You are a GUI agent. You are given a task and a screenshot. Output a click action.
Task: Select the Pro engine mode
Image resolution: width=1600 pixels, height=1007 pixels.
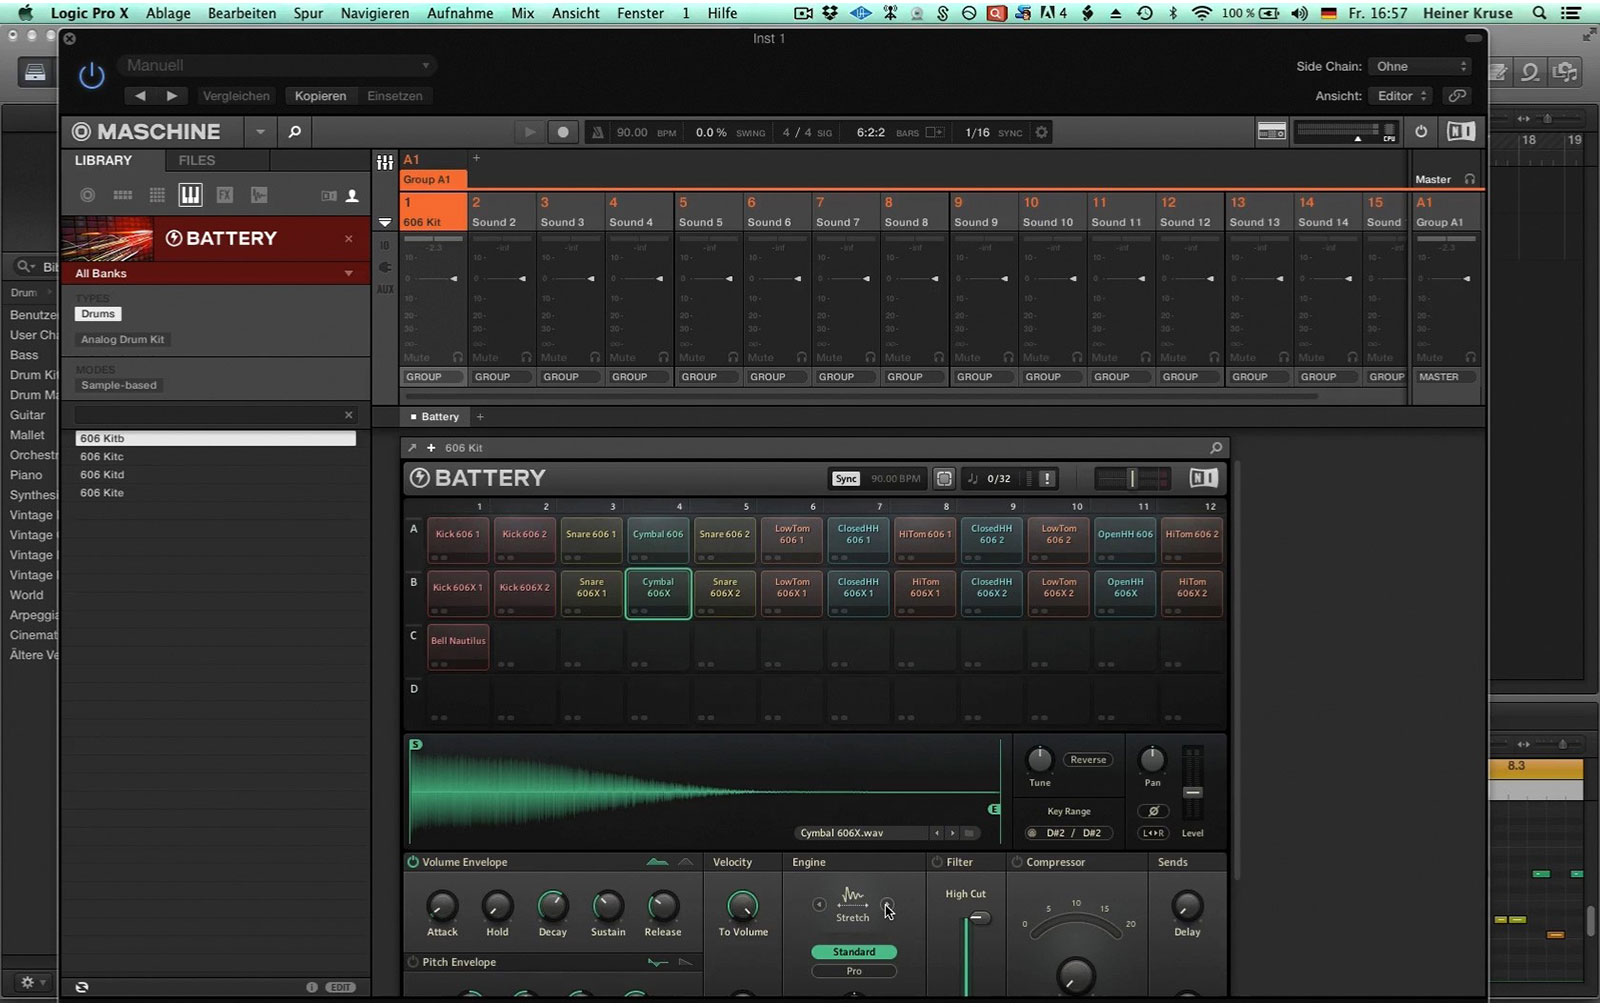pyautogui.click(x=854, y=971)
